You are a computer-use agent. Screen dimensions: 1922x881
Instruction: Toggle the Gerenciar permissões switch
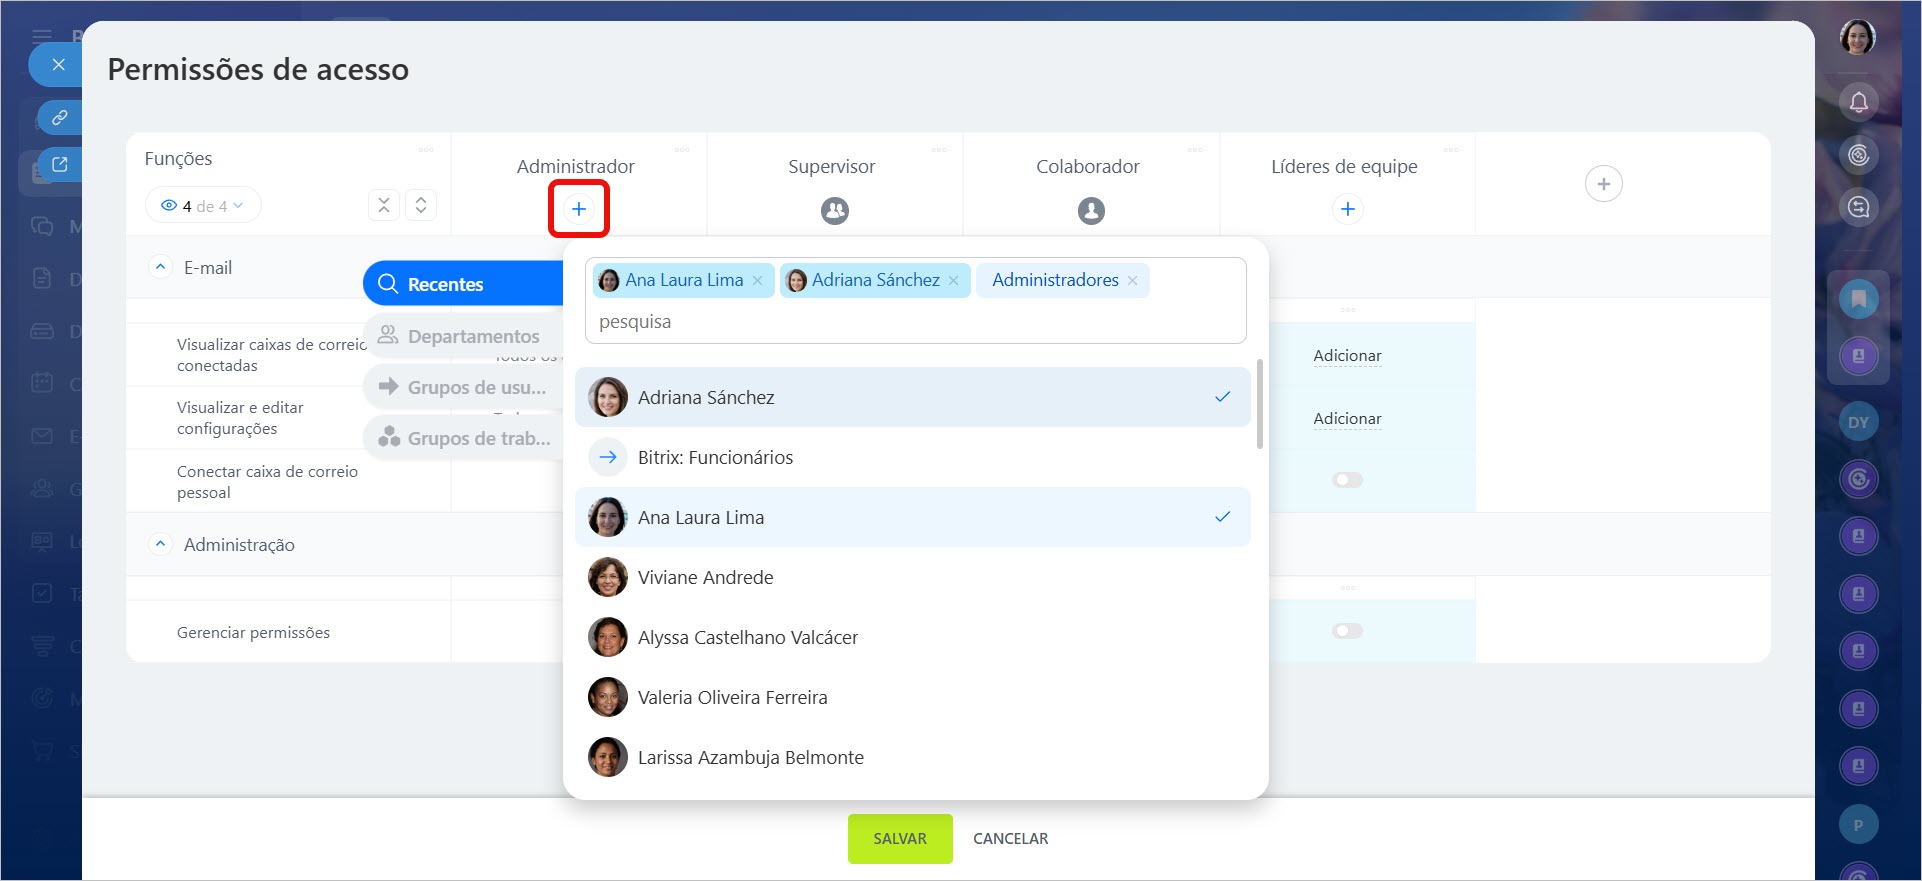click(x=1347, y=631)
